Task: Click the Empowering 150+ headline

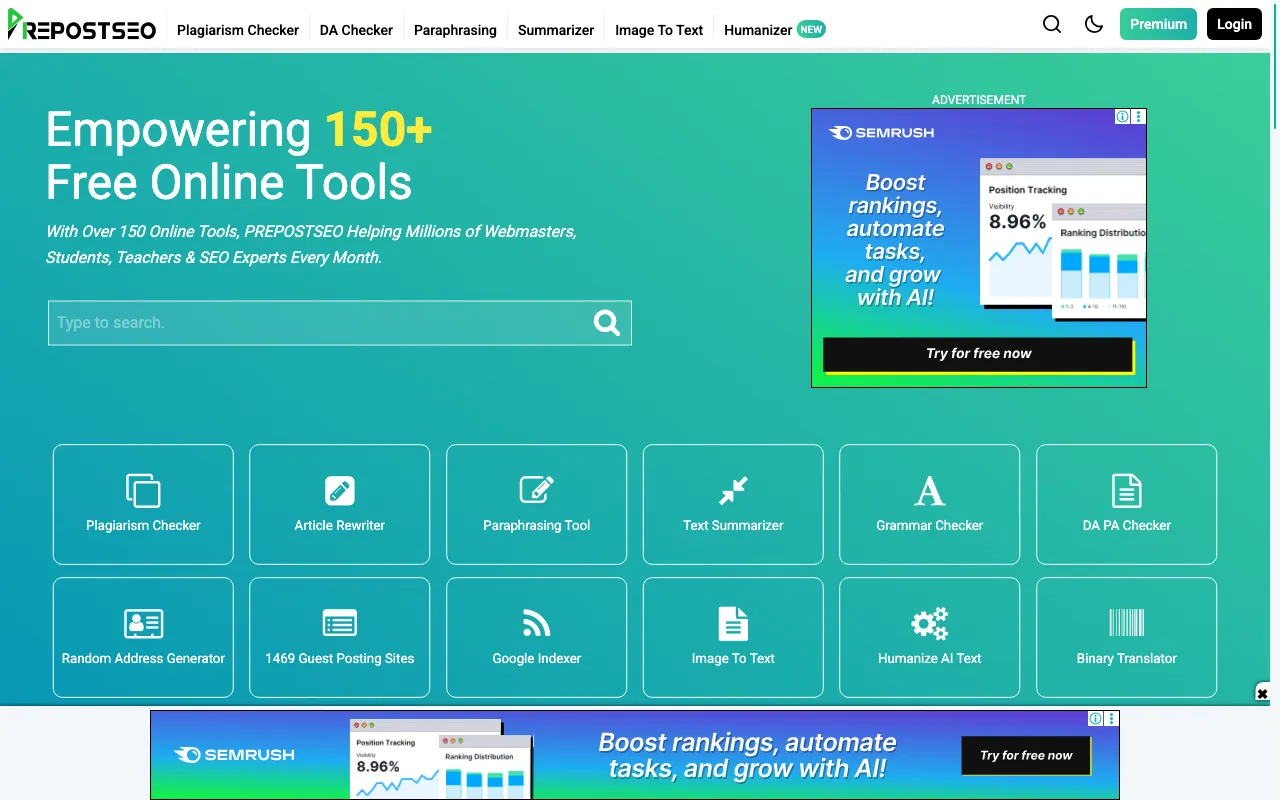Action: click(x=239, y=129)
